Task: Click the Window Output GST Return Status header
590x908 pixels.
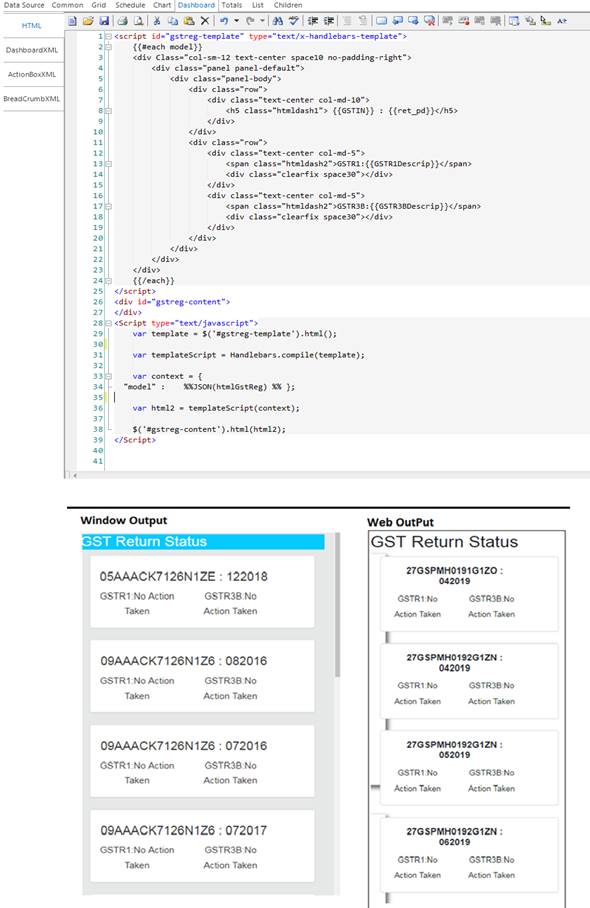Action: pyautogui.click(x=203, y=541)
